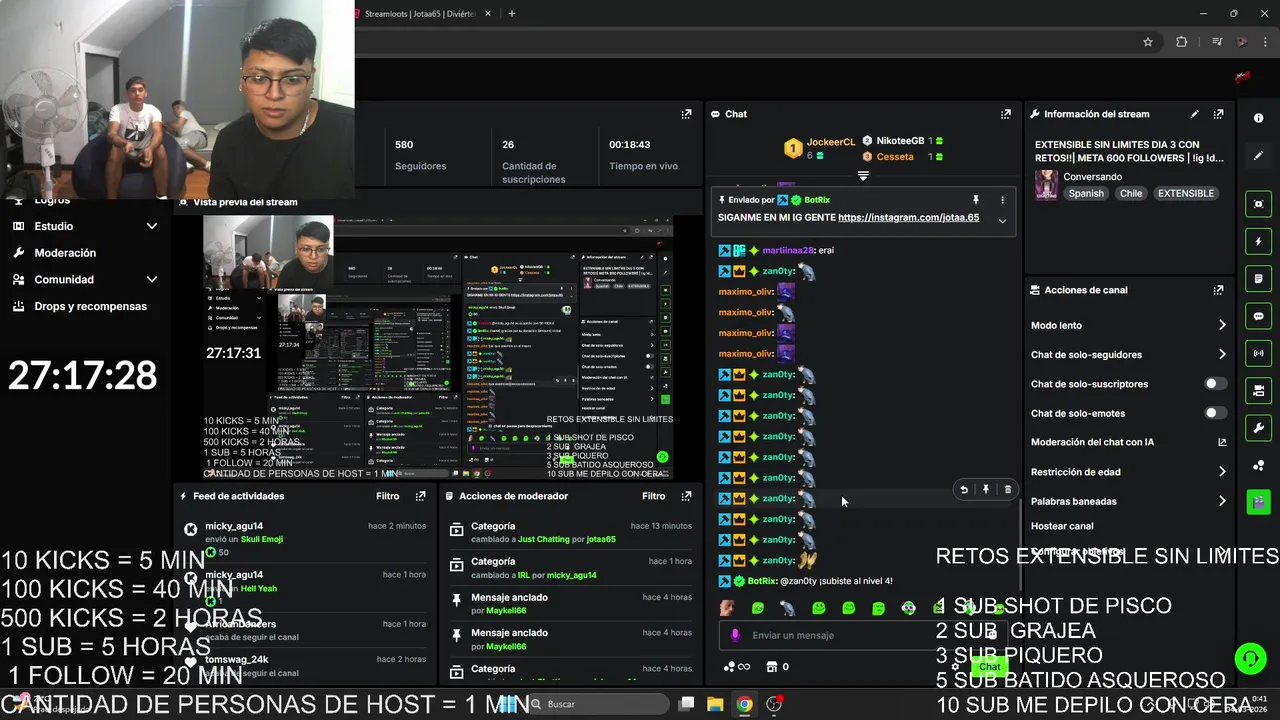Image resolution: width=1280 pixels, height=720 pixels.
Task: Expand Restricción de edad options
Action: [x=1221, y=472]
